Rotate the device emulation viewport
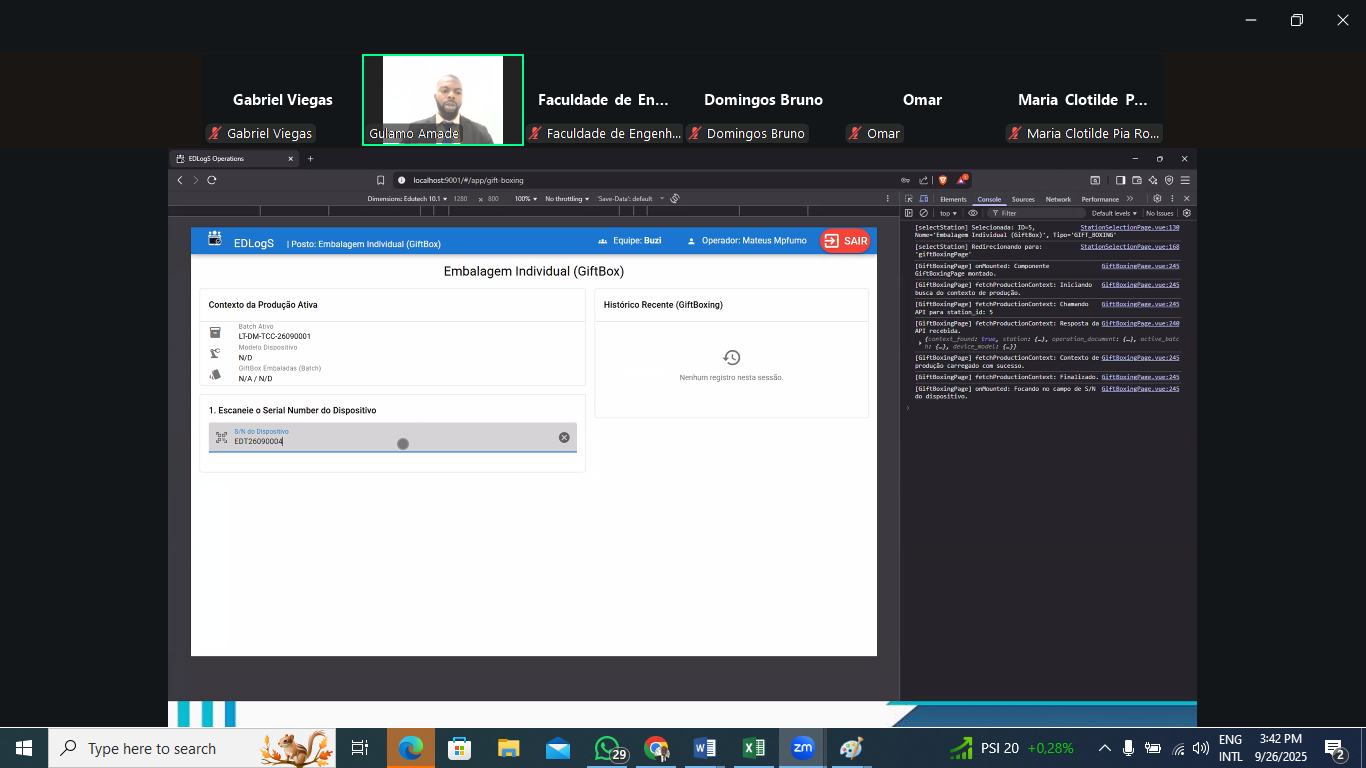The image size is (1366, 768). [x=675, y=199]
